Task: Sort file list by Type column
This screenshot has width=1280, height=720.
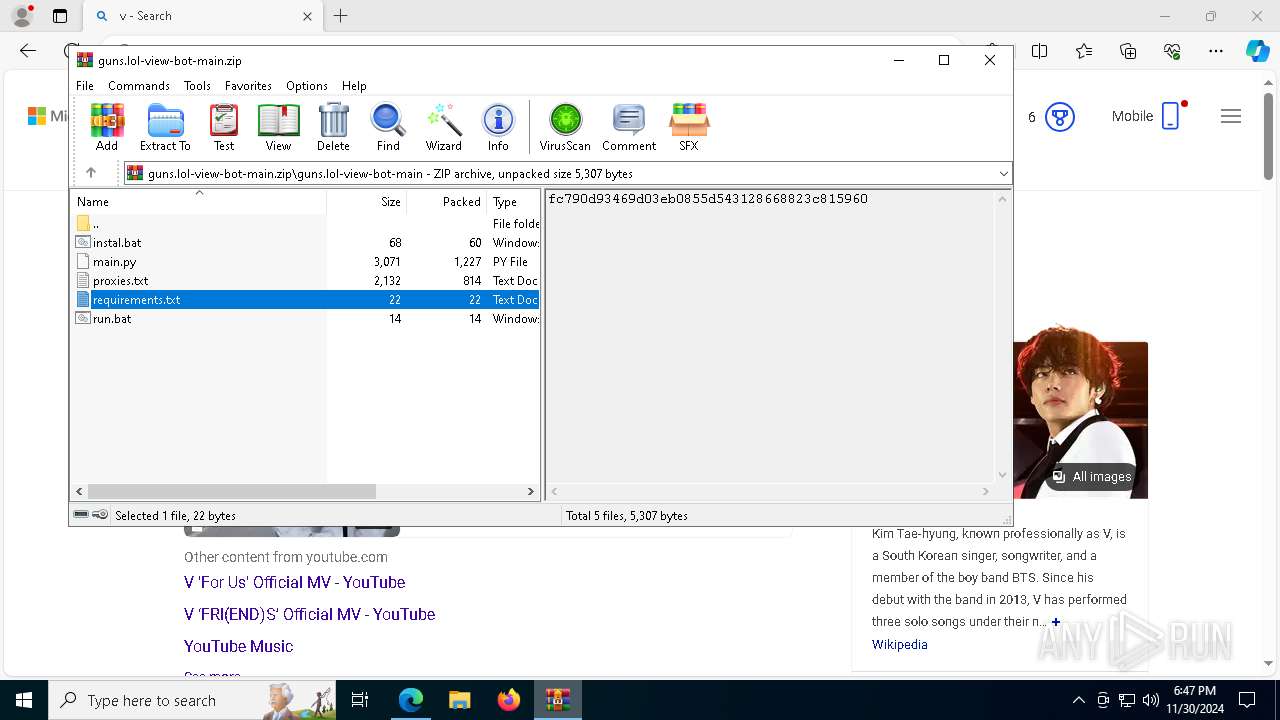Action: click(513, 201)
